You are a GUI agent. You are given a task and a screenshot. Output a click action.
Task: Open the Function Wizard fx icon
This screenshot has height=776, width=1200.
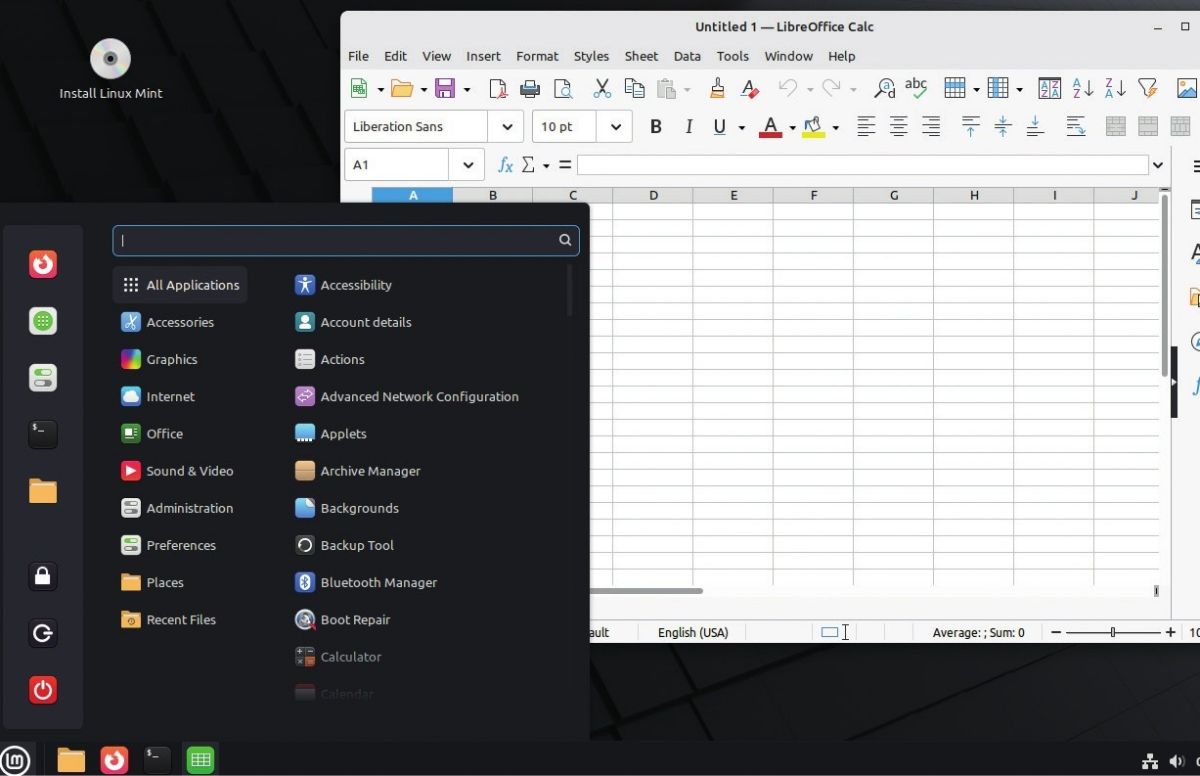coord(506,165)
